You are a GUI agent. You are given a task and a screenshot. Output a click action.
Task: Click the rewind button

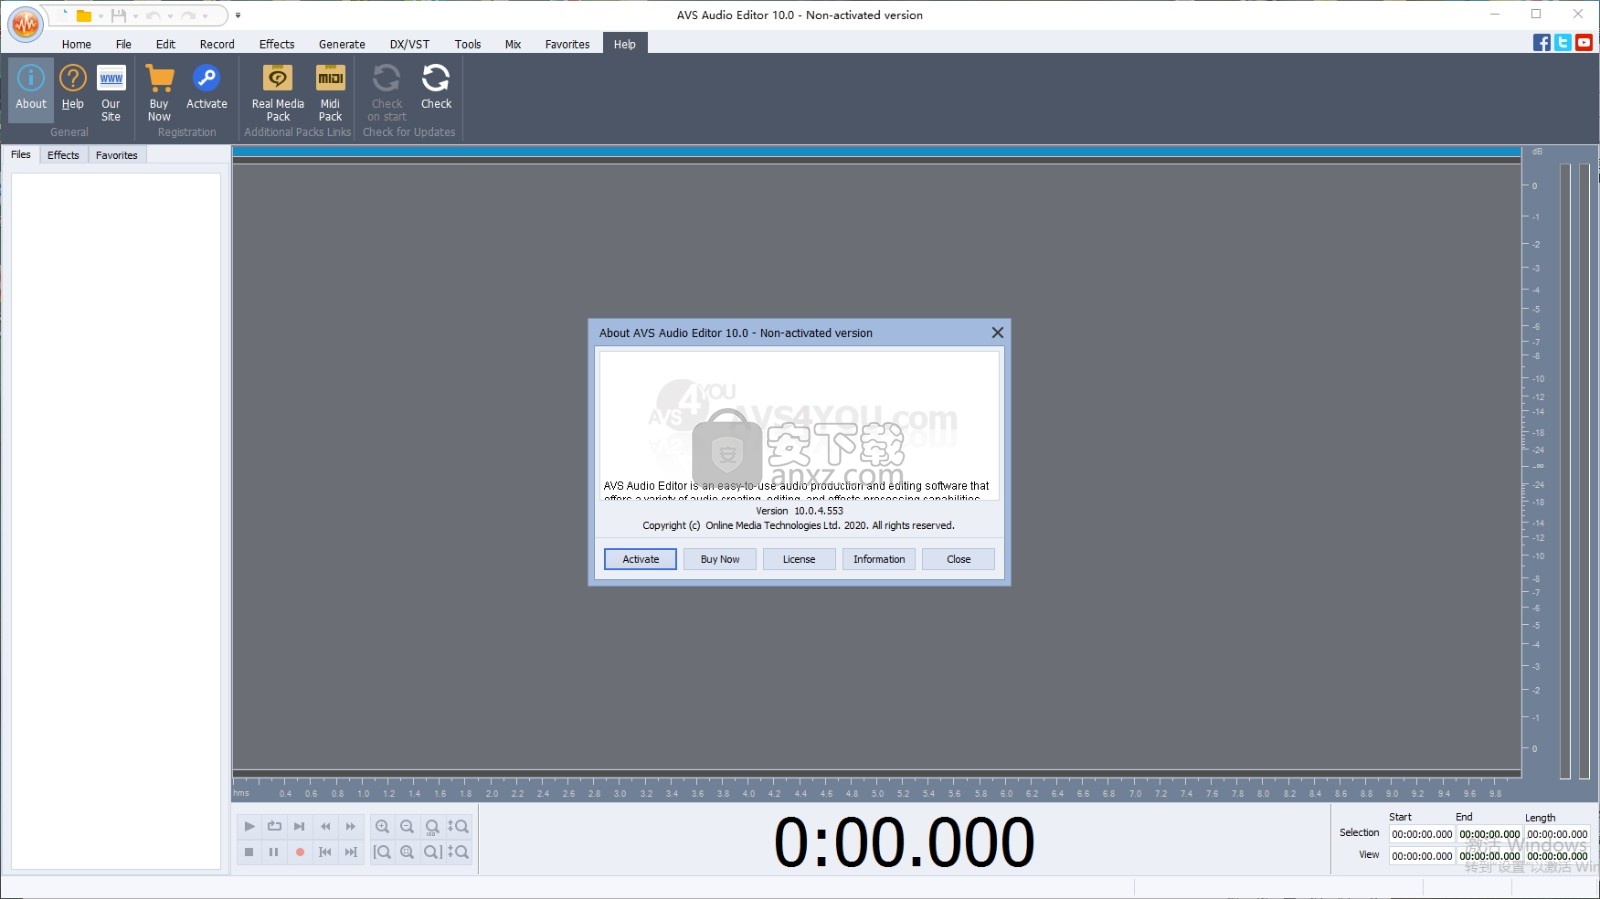click(325, 826)
